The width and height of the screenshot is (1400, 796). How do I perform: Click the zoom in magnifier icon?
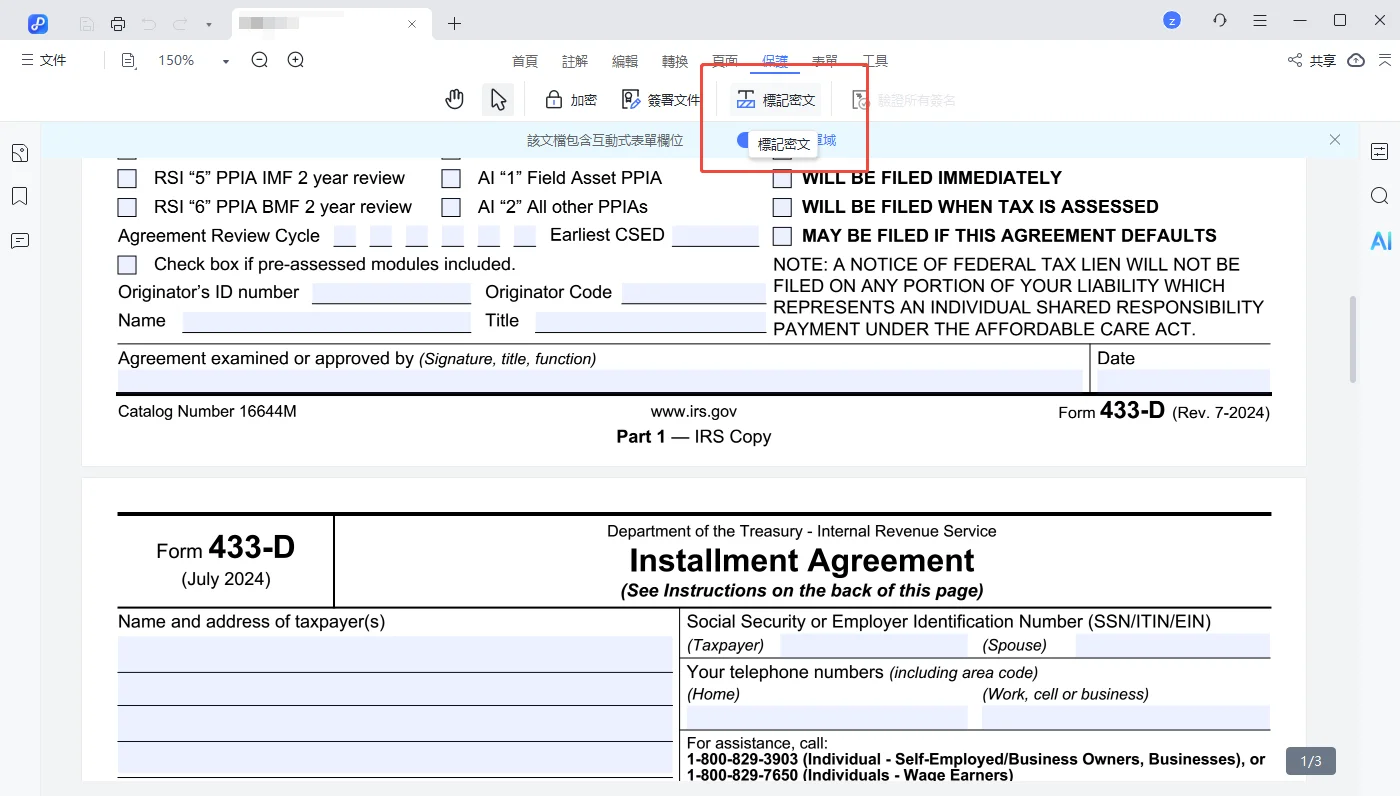coord(296,60)
